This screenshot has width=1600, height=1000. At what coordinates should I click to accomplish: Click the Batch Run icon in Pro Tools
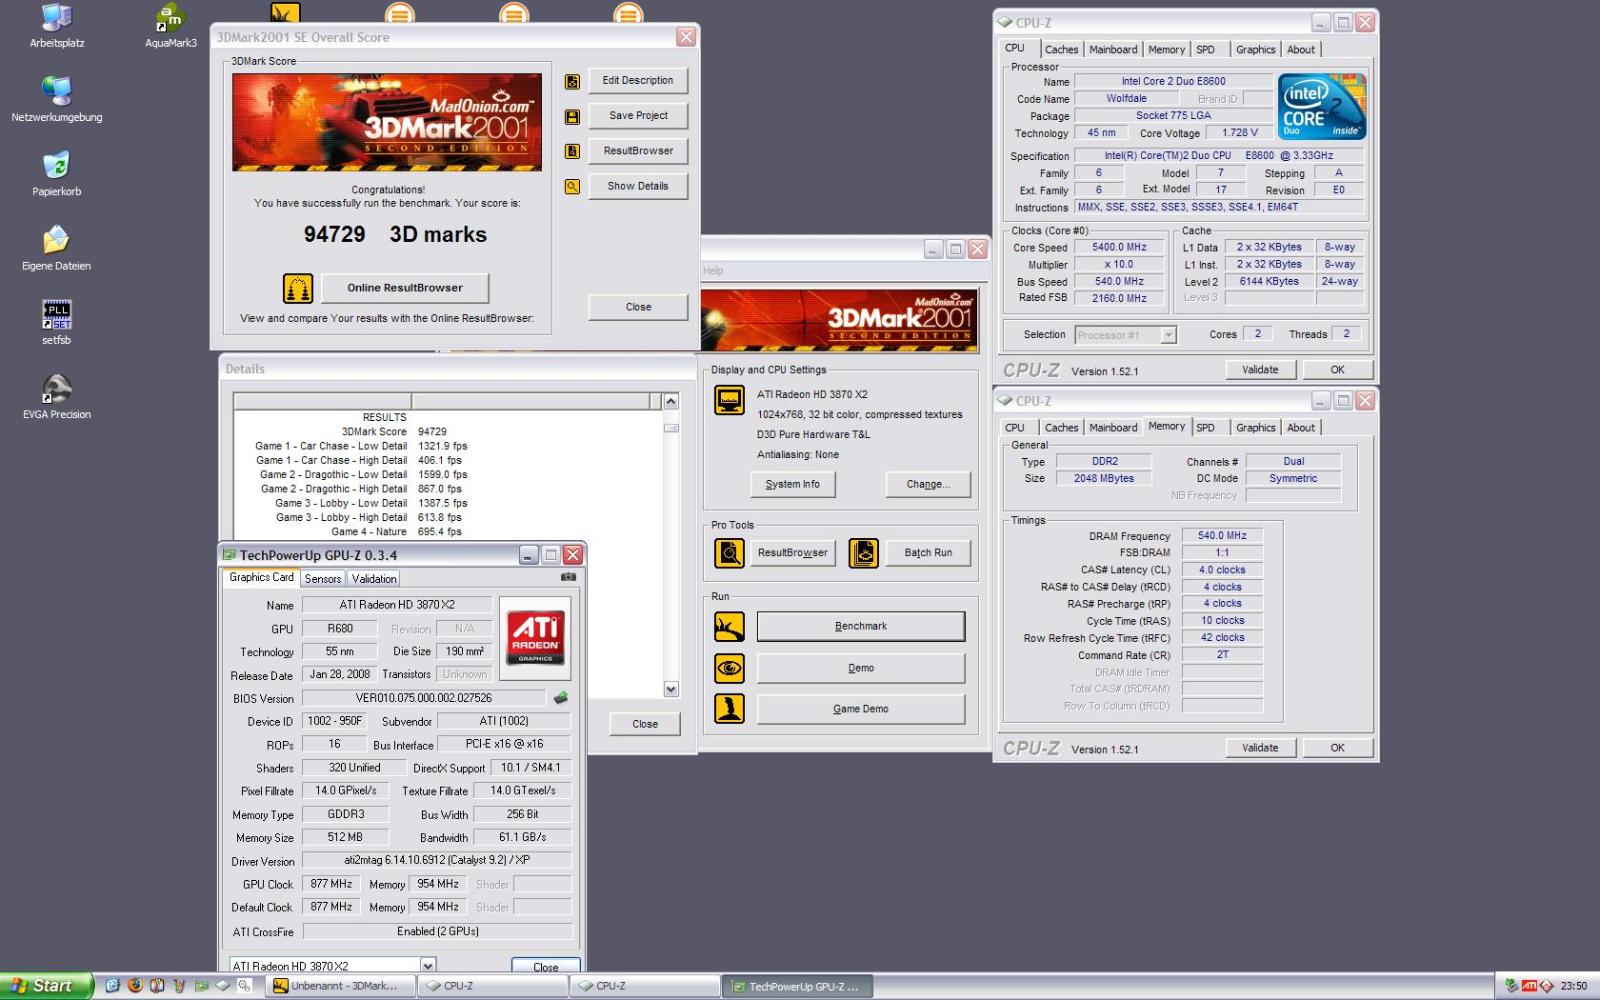click(864, 552)
